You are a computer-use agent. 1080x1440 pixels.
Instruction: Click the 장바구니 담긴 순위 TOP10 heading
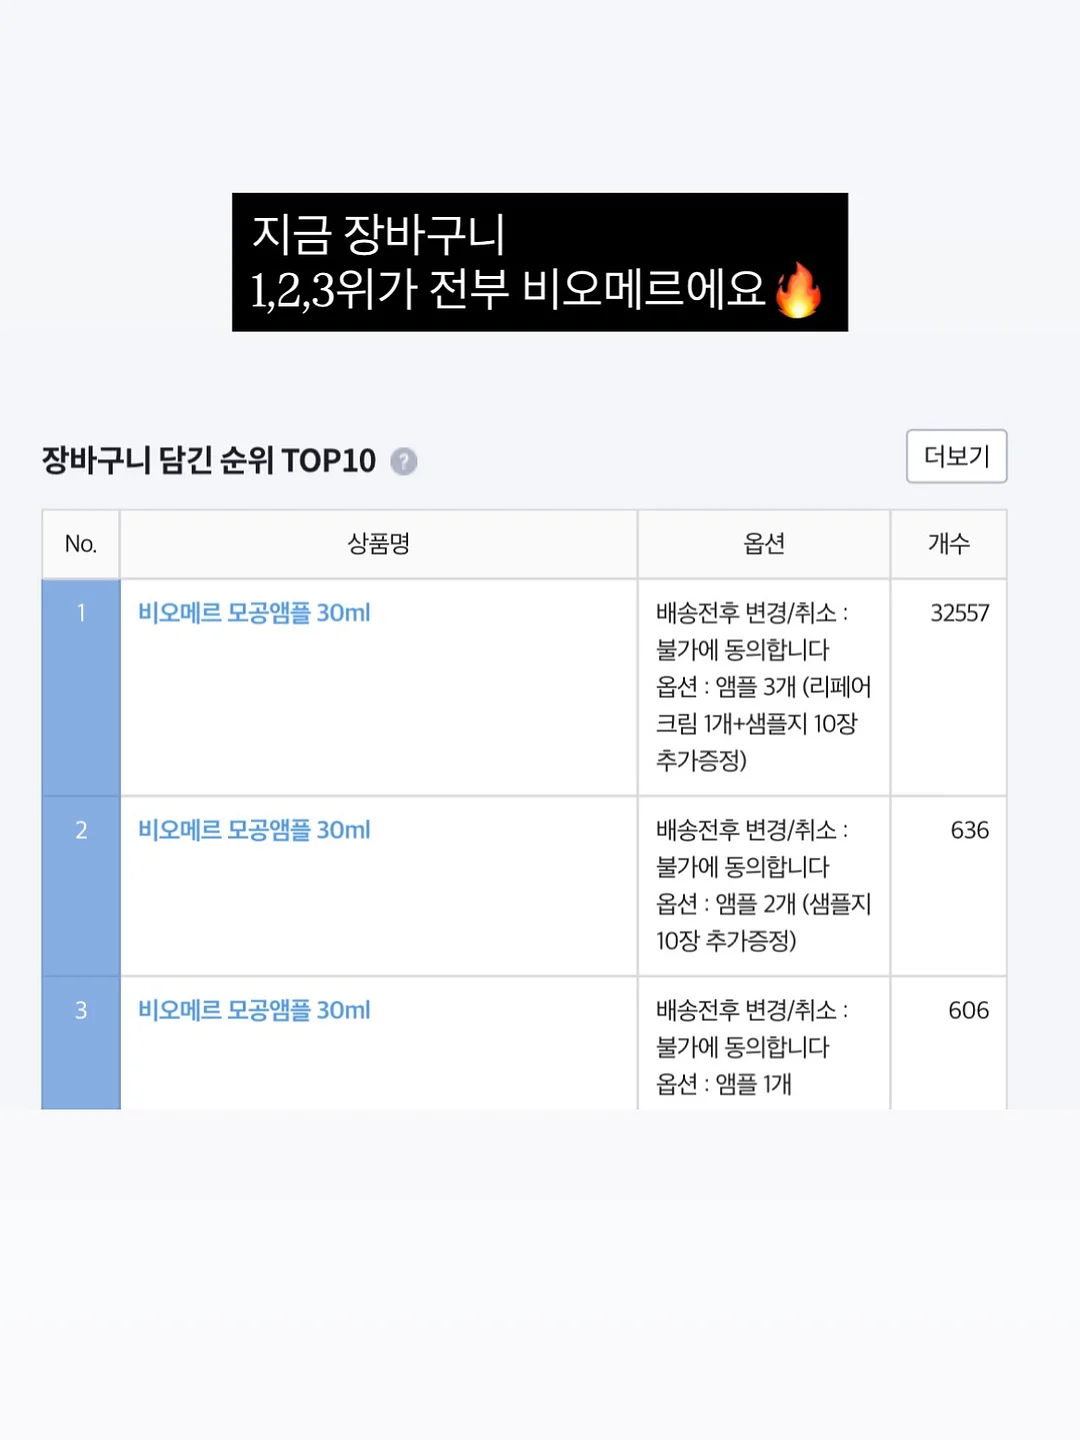[x=209, y=460]
